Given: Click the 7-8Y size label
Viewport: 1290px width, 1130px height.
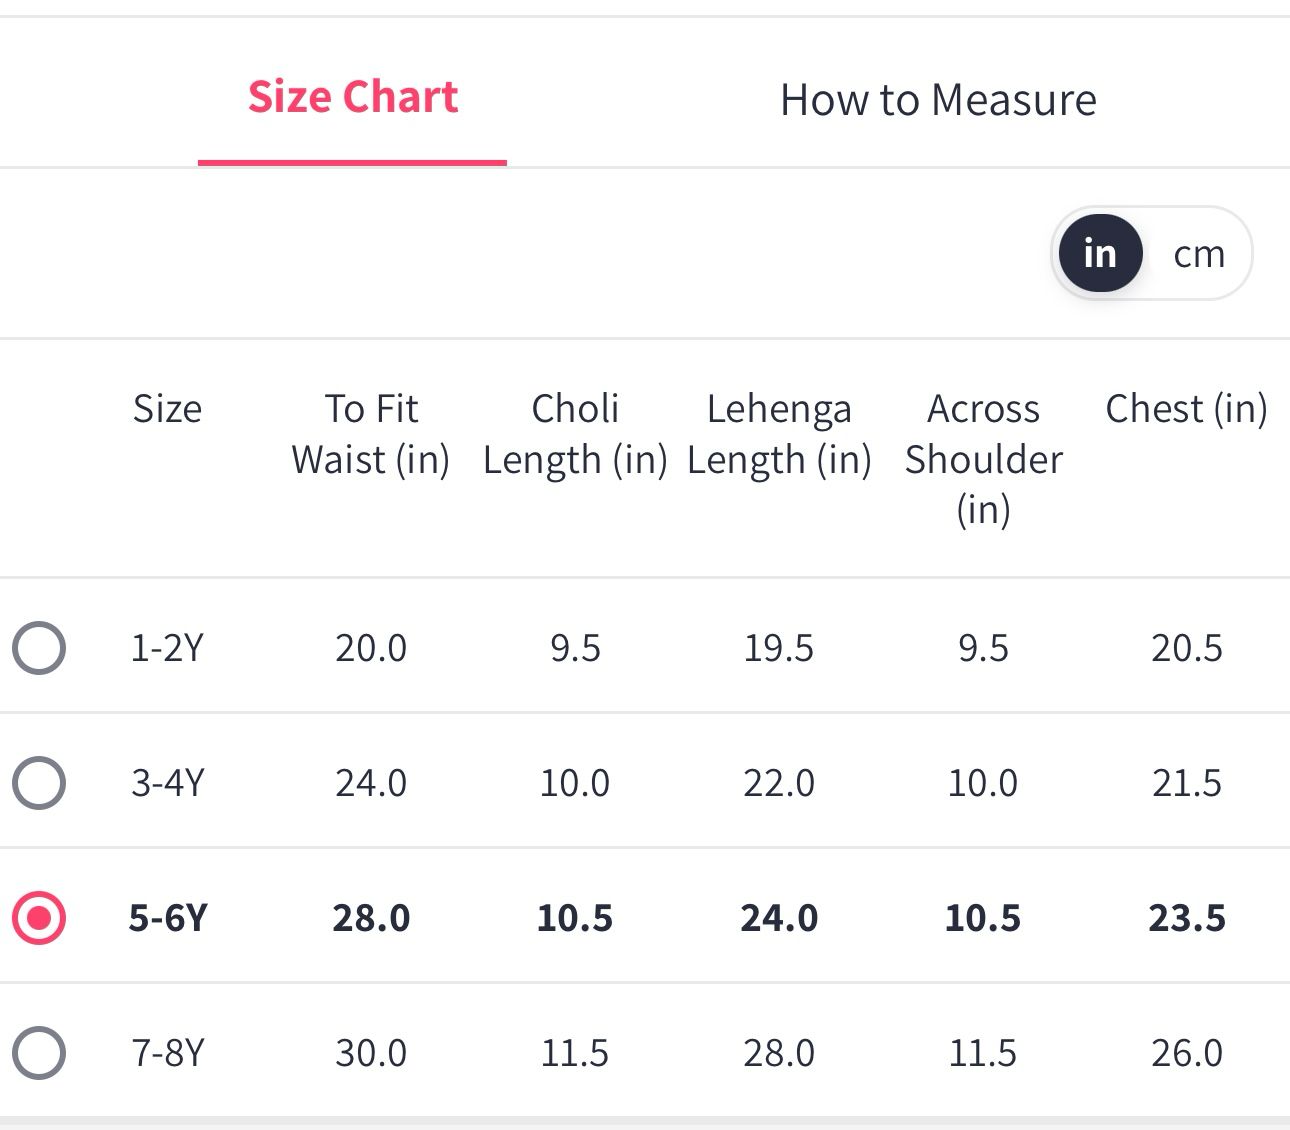Looking at the screenshot, I should (x=167, y=1053).
